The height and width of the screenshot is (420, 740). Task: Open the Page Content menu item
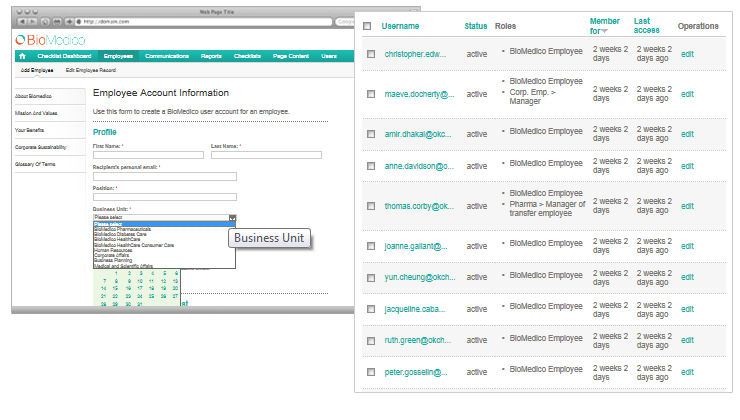click(291, 56)
